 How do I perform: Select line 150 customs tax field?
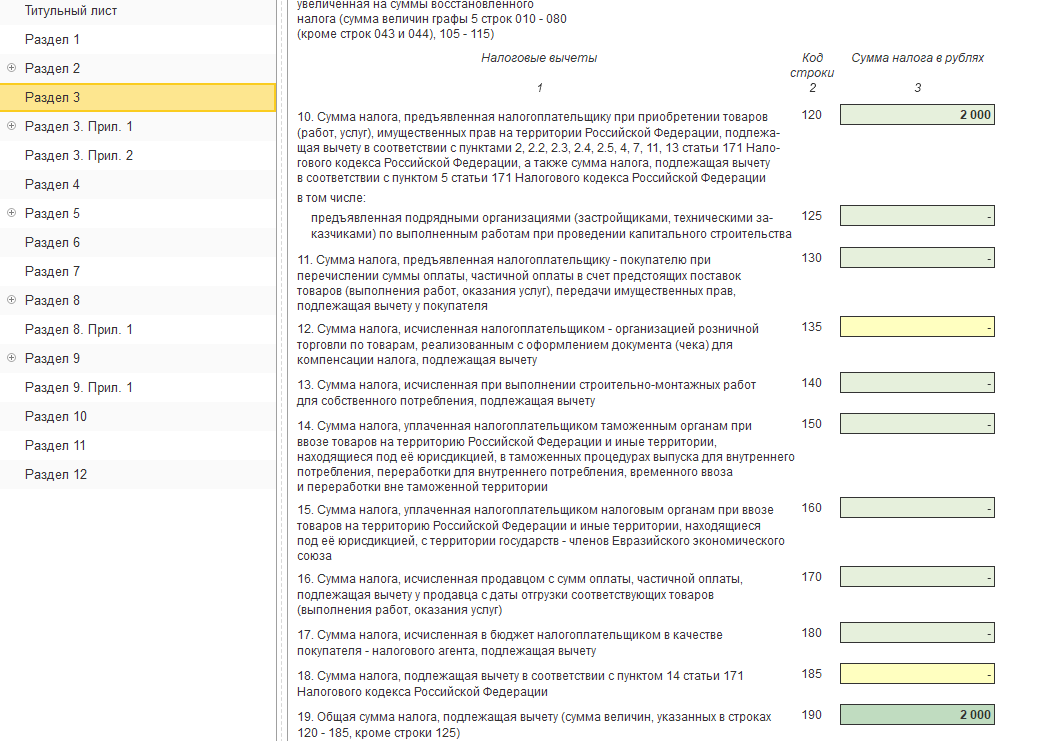pyautogui.click(x=917, y=424)
